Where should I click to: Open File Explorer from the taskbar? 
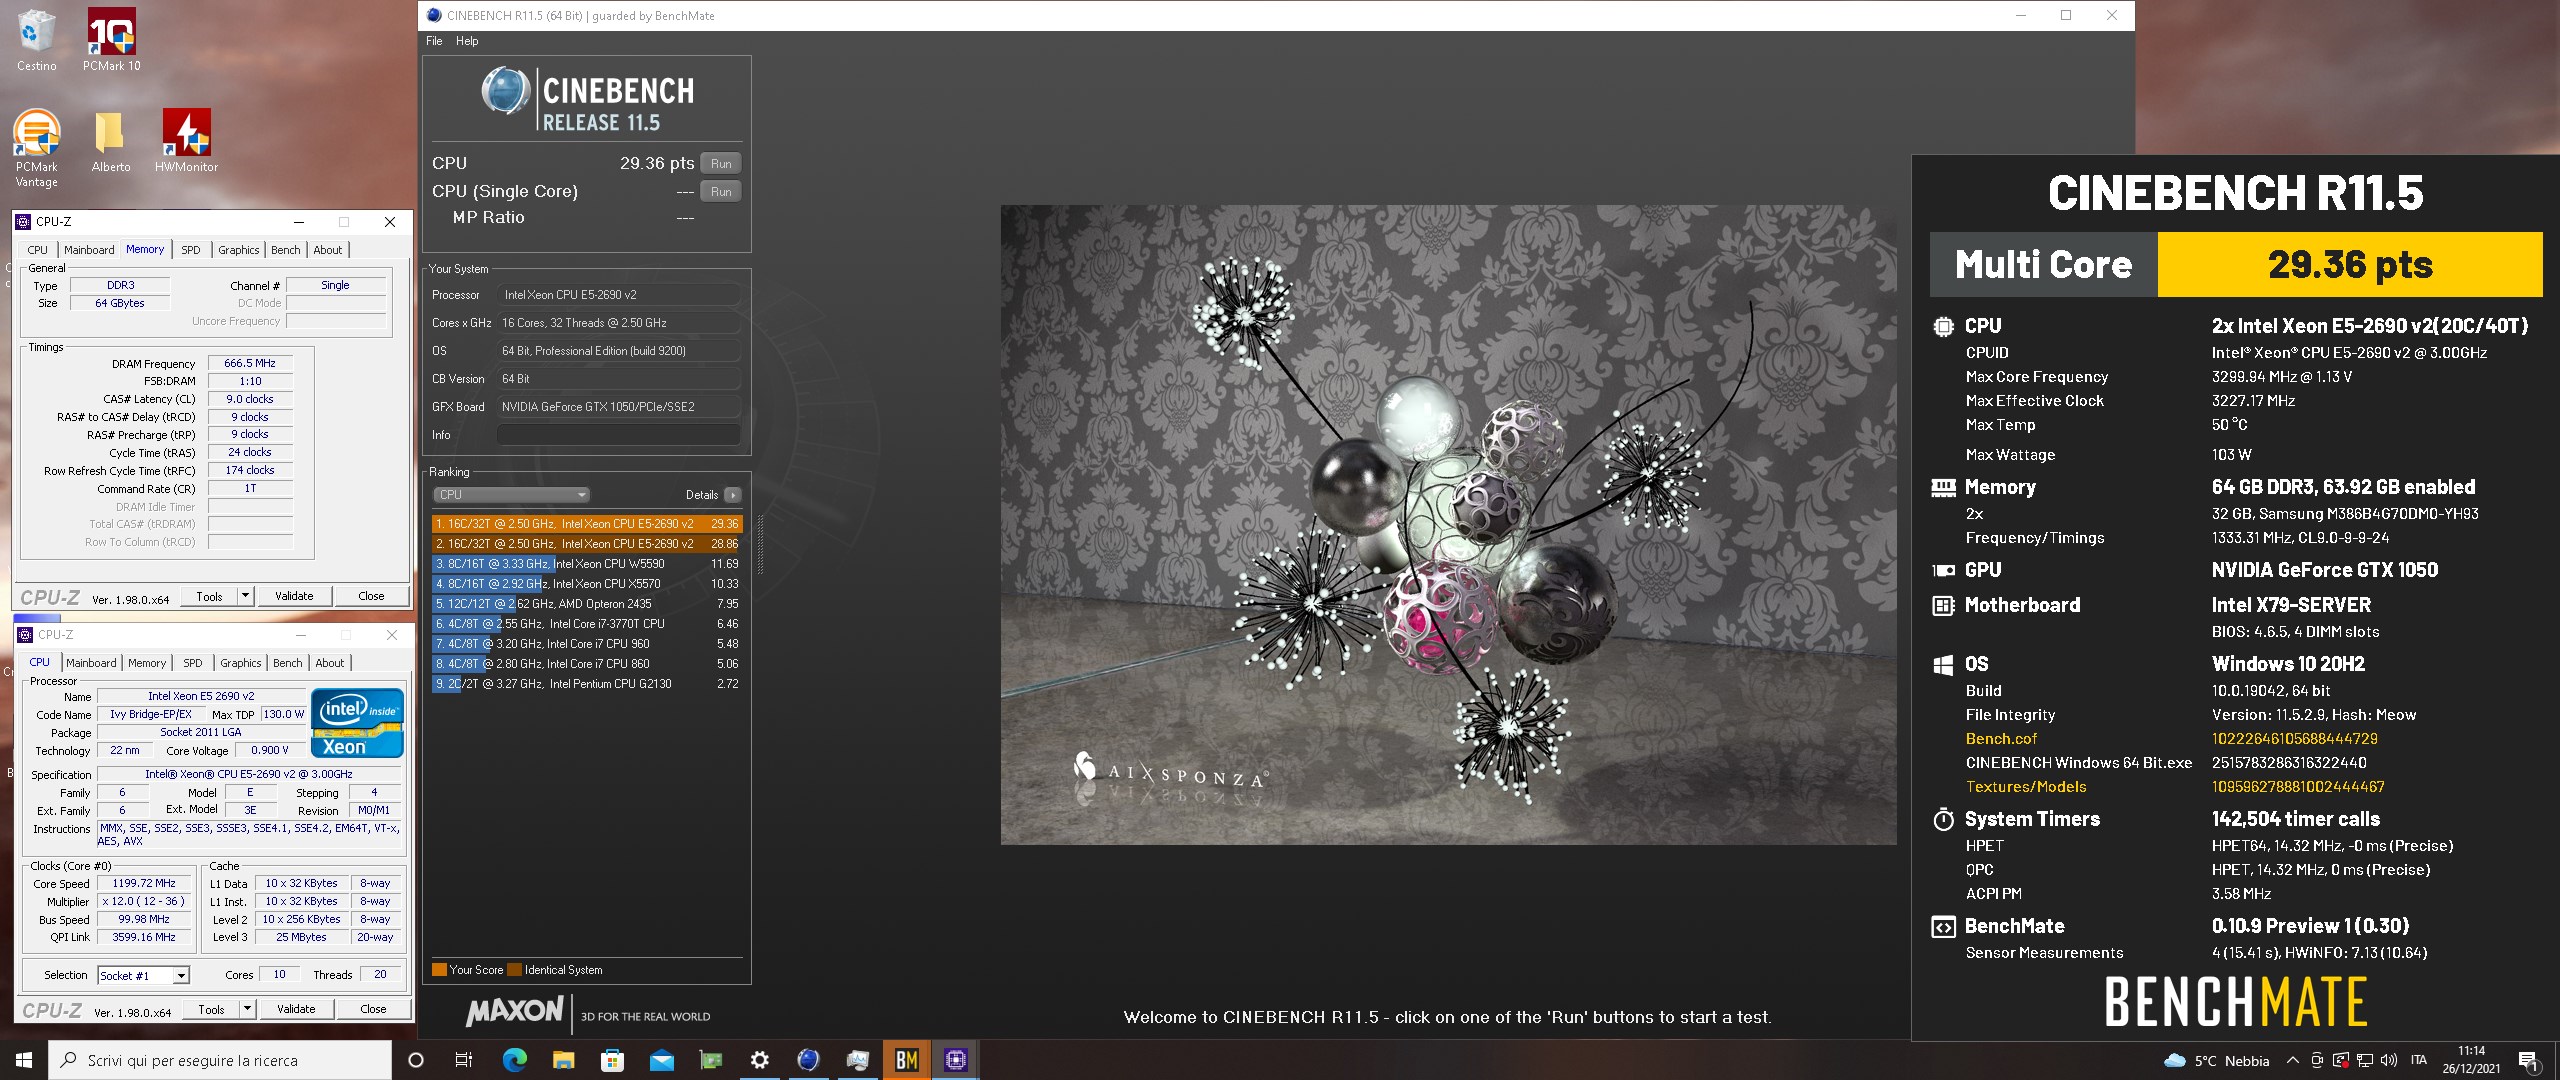pos(563,1060)
